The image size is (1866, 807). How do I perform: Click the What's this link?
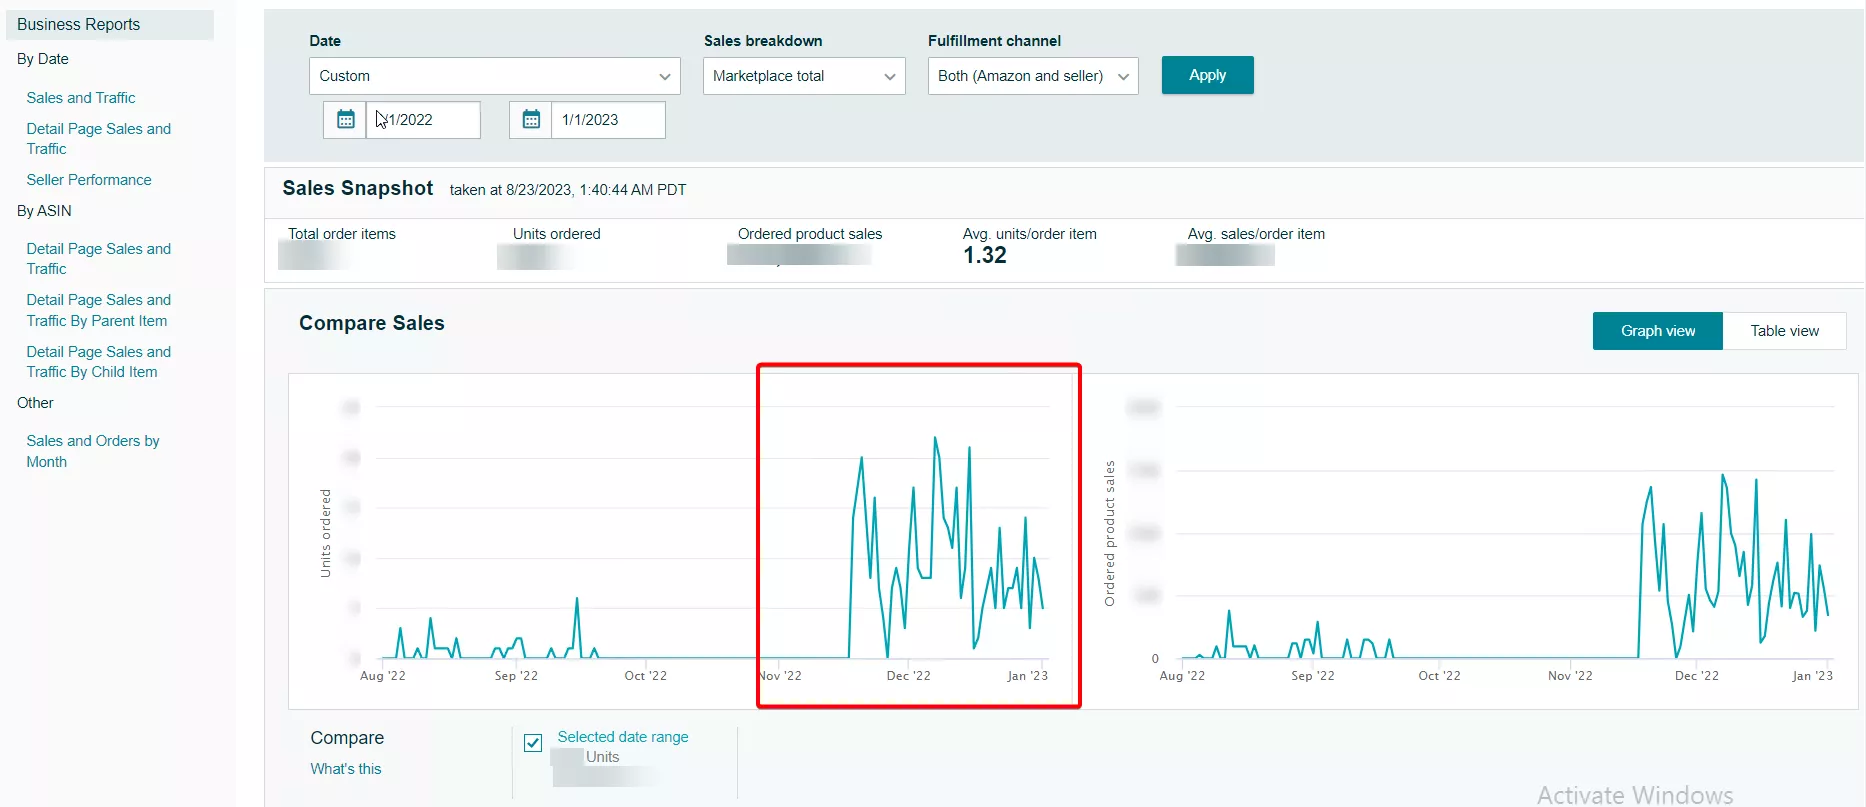click(x=346, y=769)
